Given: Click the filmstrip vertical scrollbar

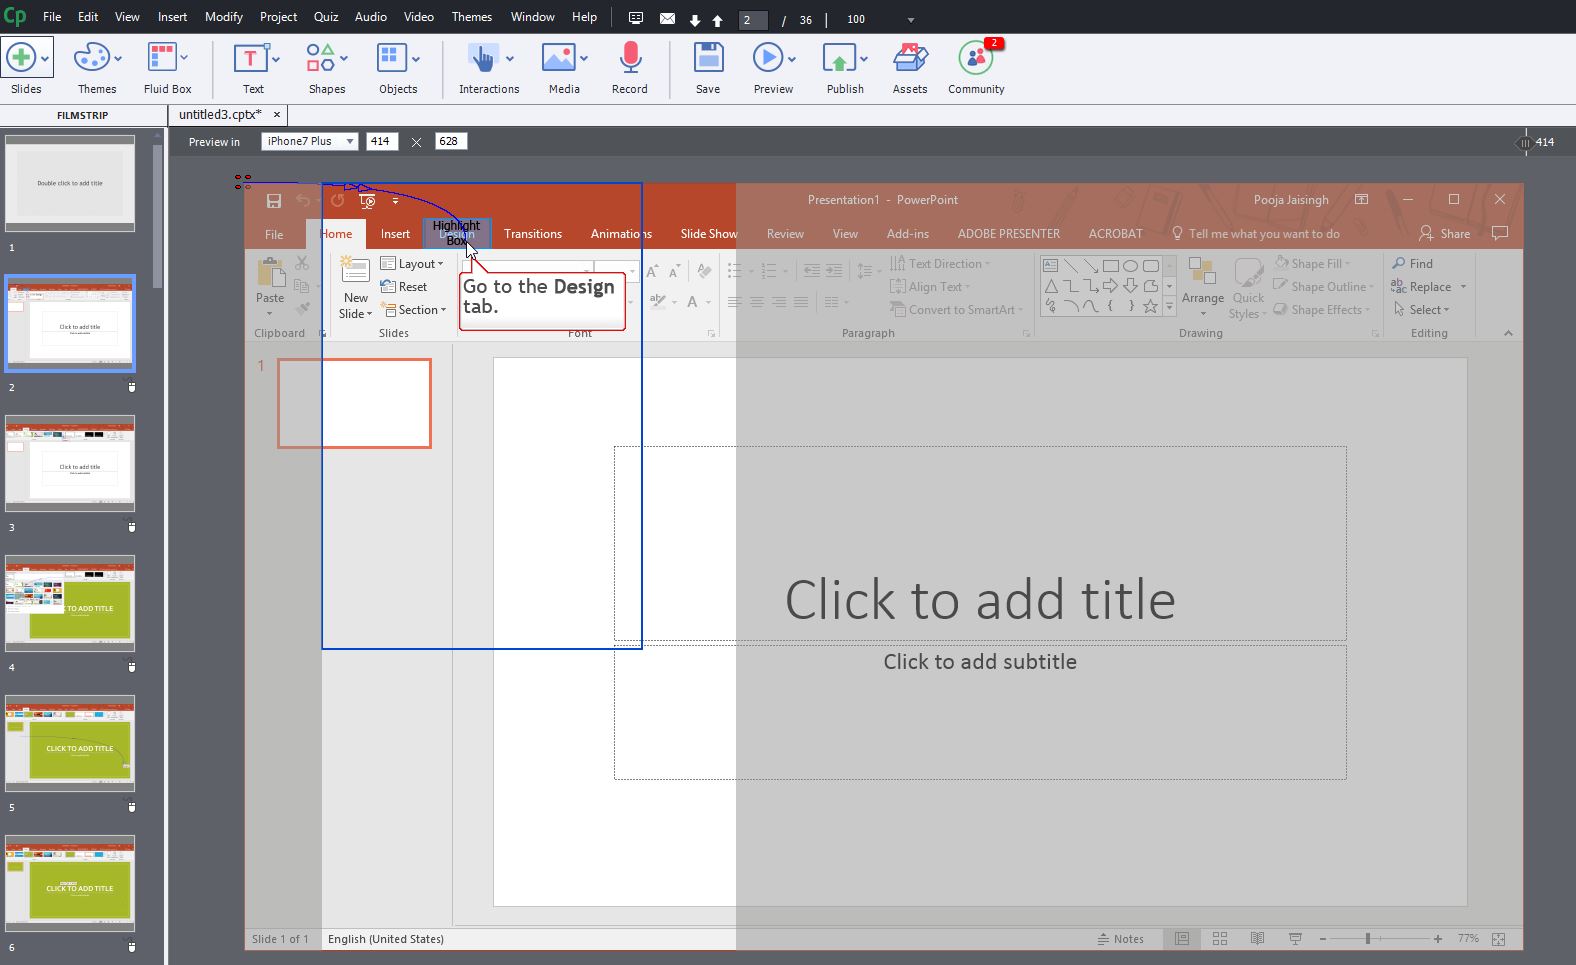Looking at the screenshot, I should tap(157, 215).
